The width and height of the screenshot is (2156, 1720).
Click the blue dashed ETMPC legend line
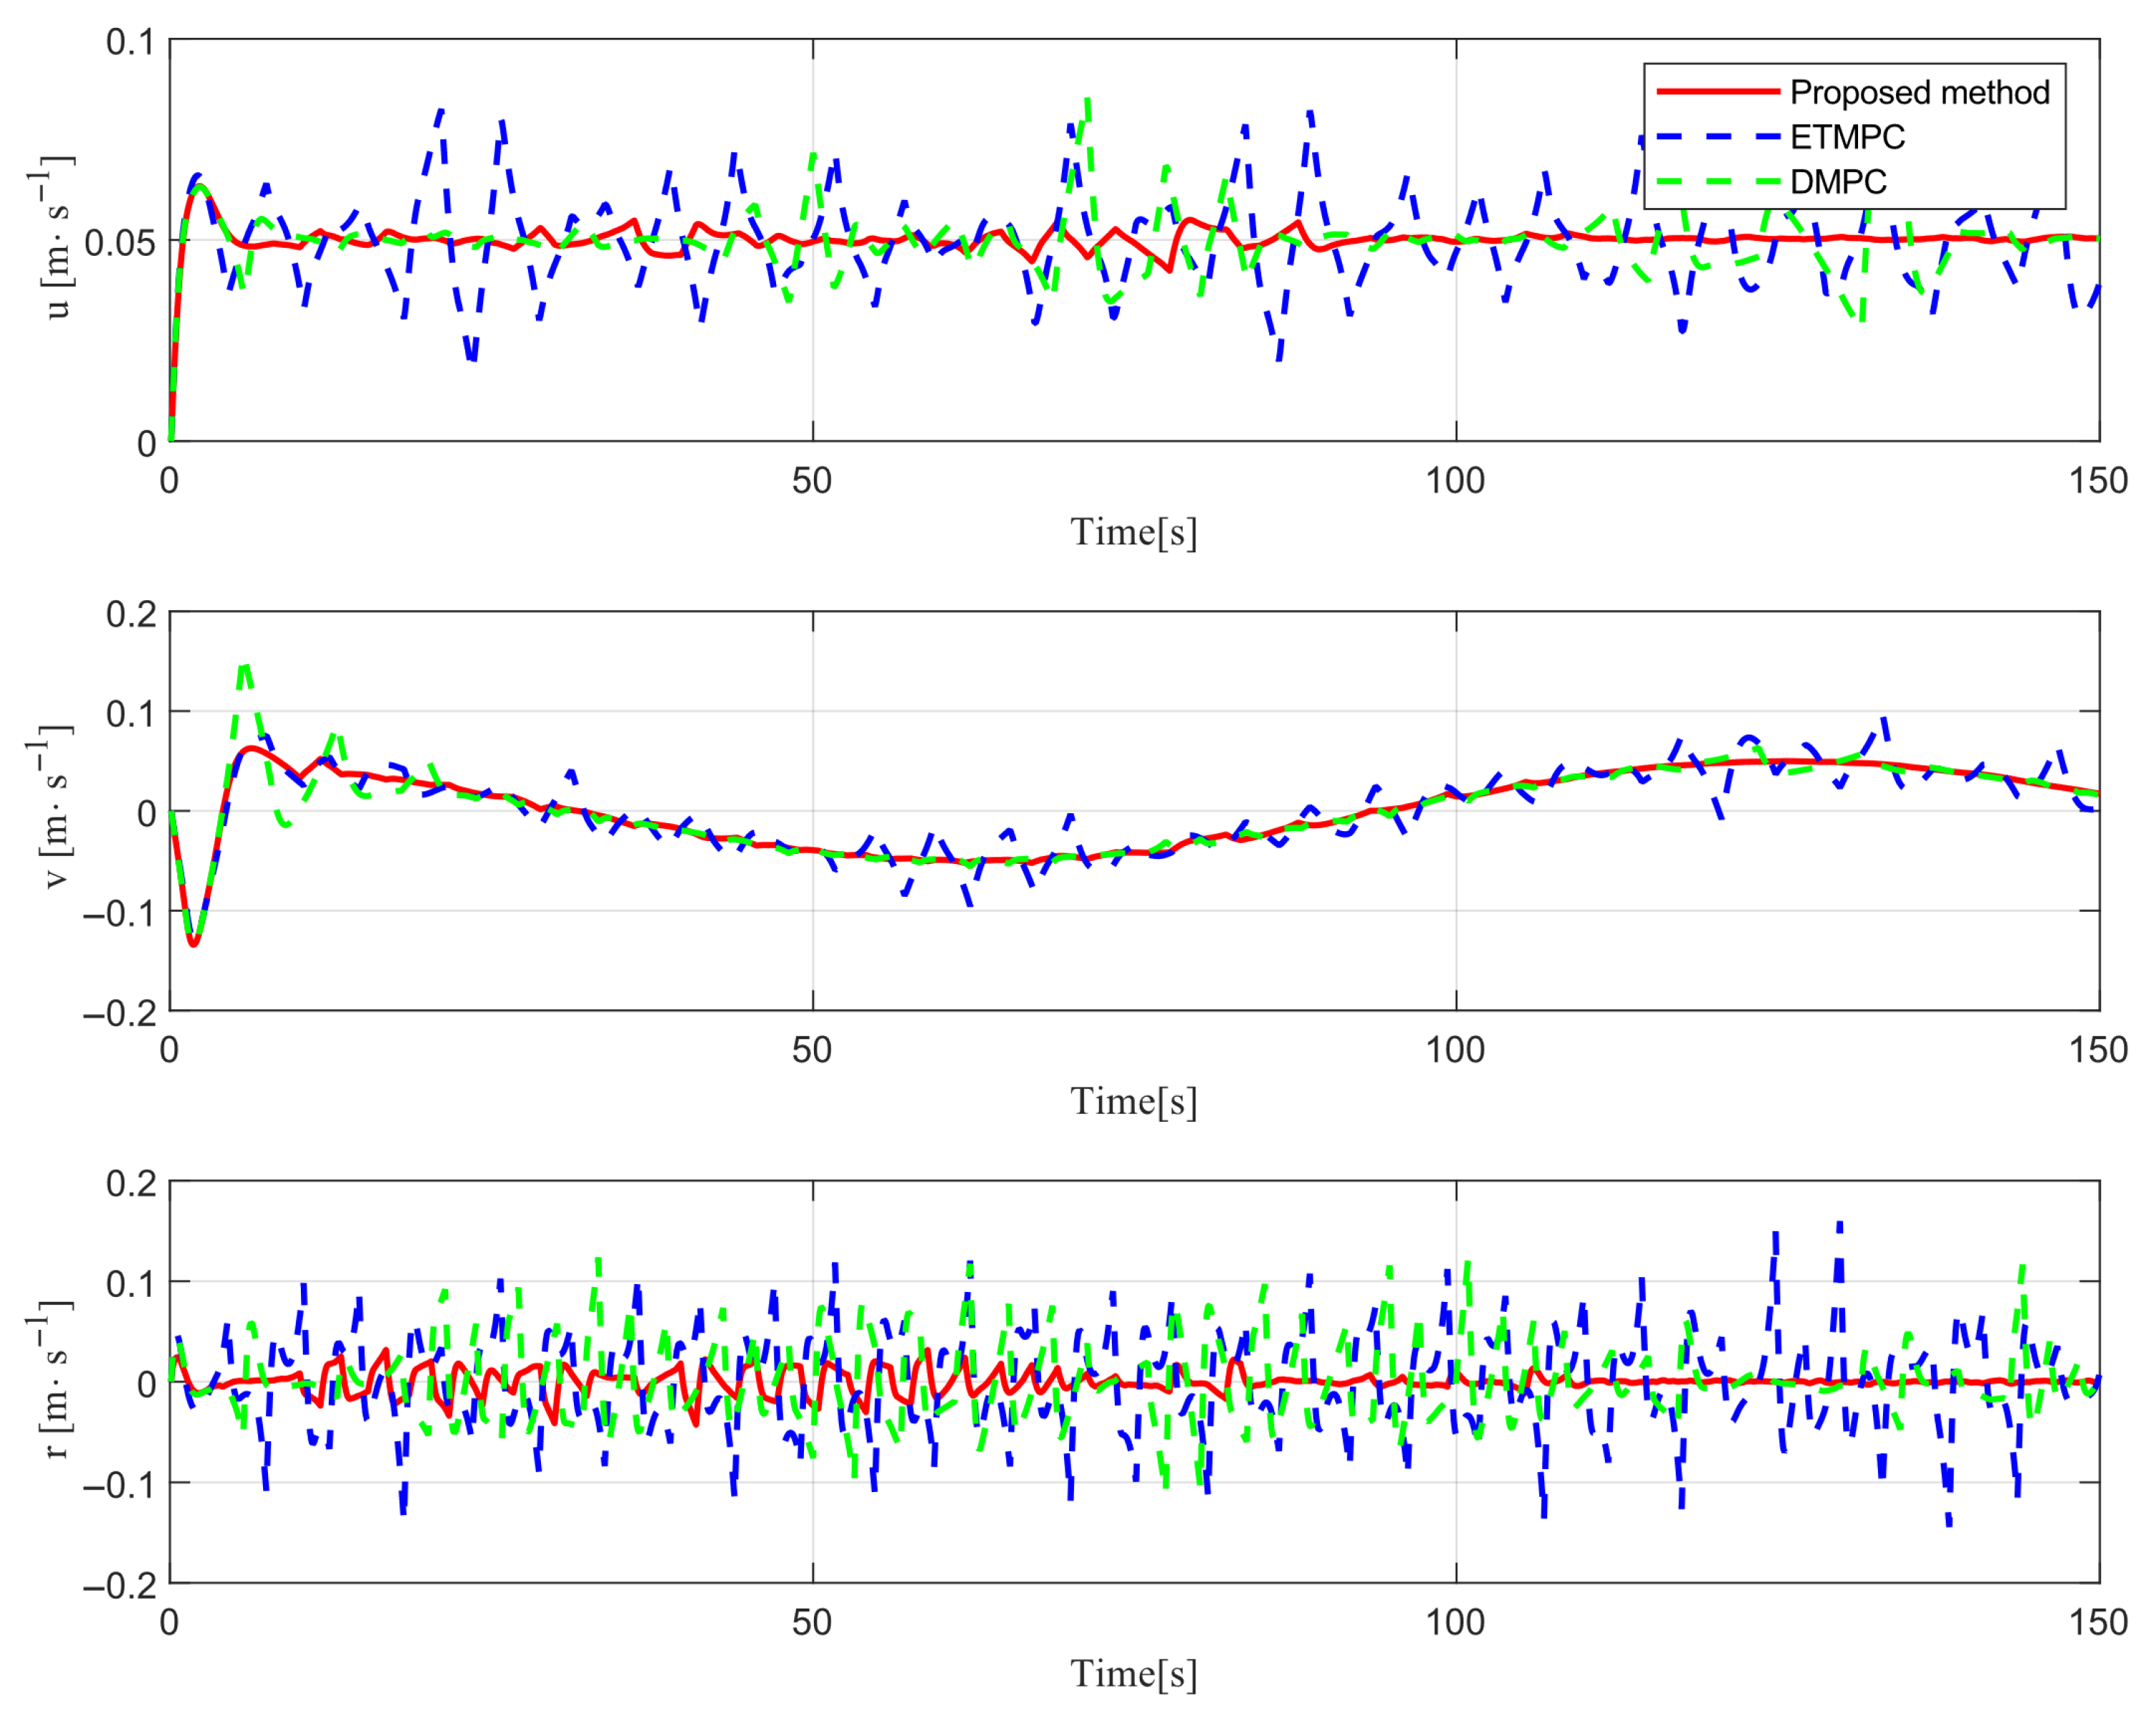point(1717,136)
